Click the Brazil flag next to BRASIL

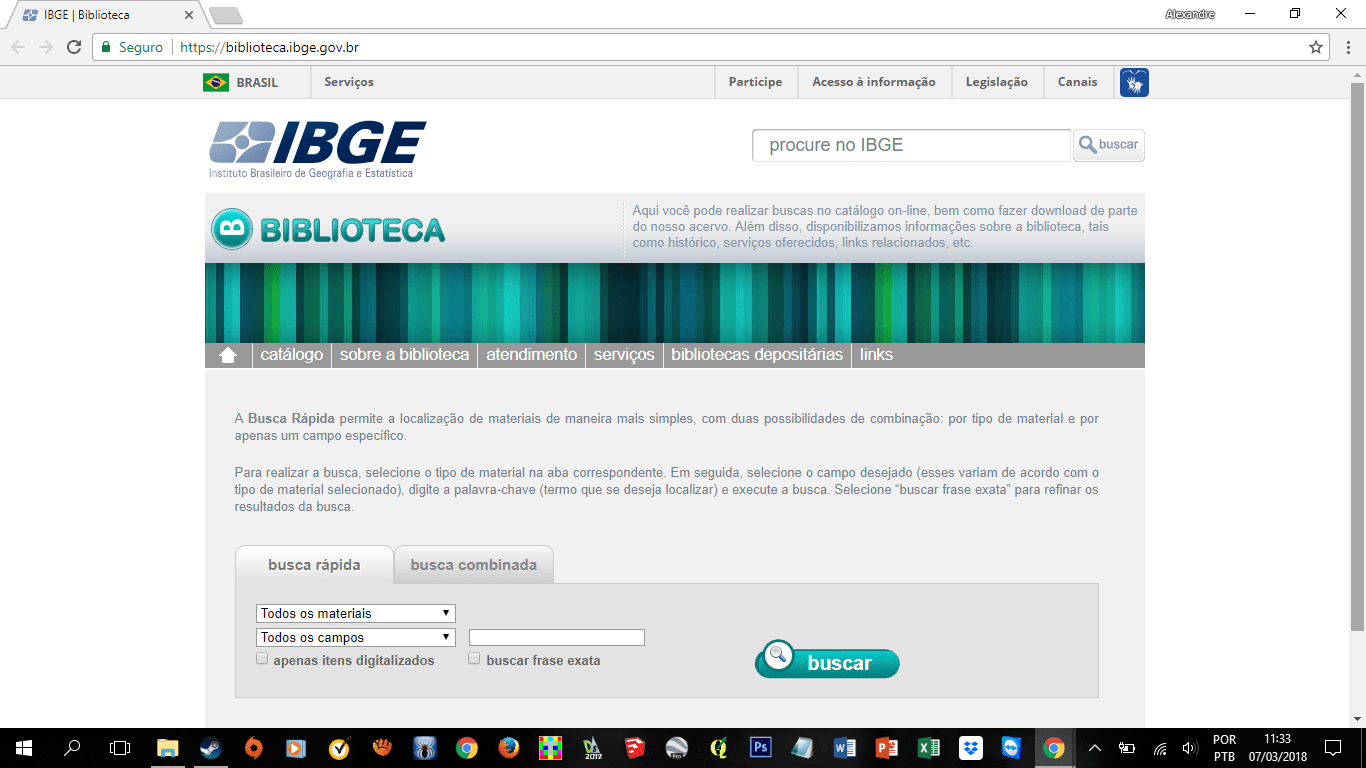(218, 82)
